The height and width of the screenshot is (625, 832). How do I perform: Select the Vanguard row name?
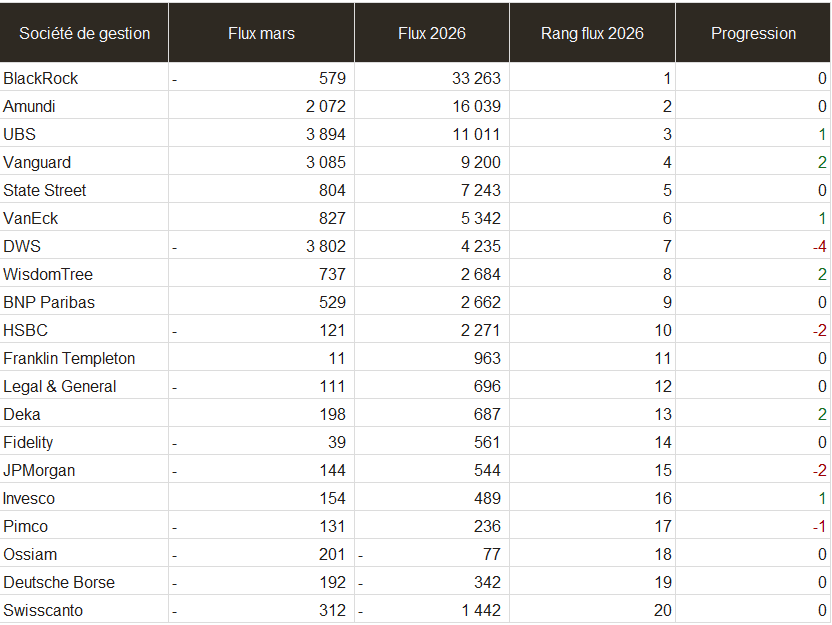pos(37,162)
